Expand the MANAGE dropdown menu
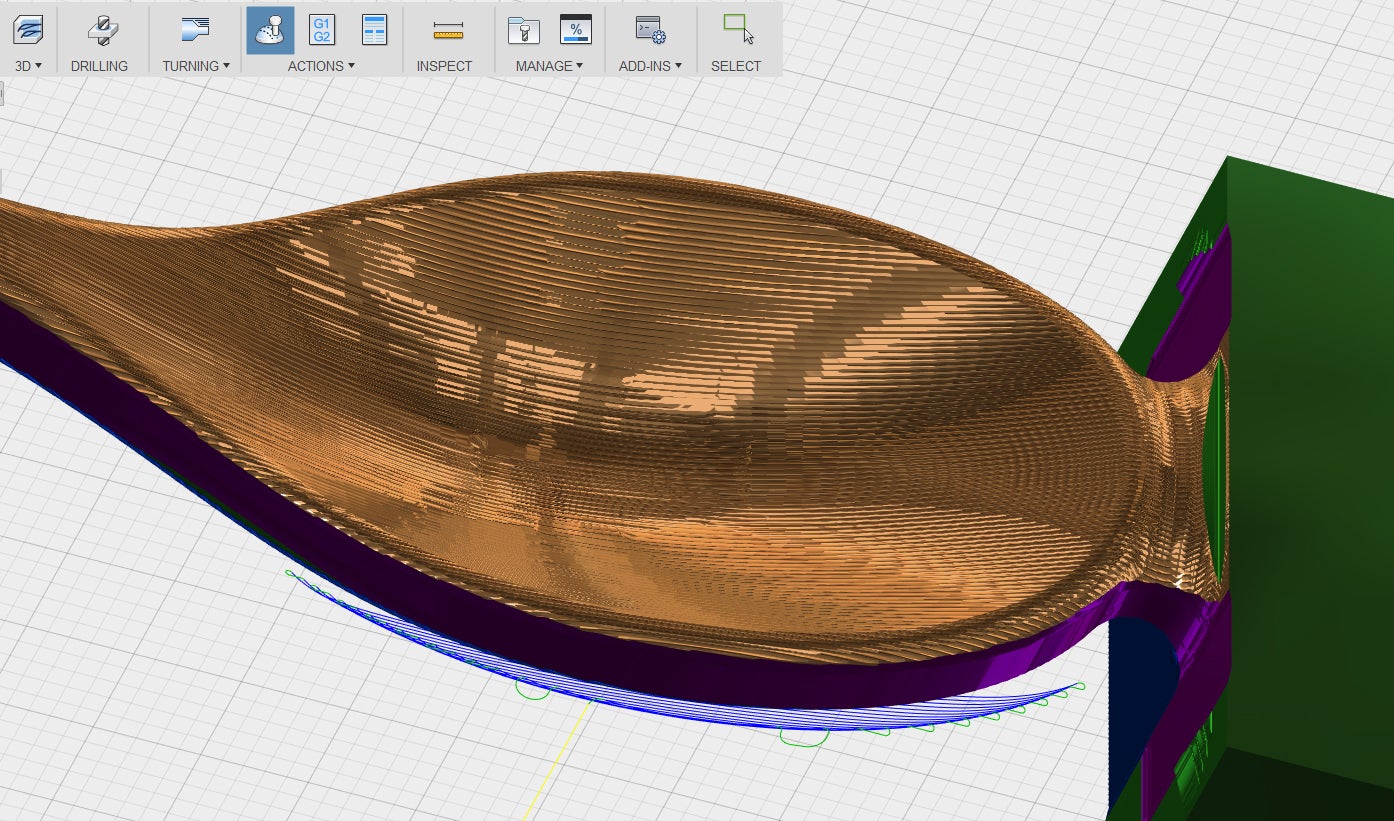1394x821 pixels. pos(549,66)
